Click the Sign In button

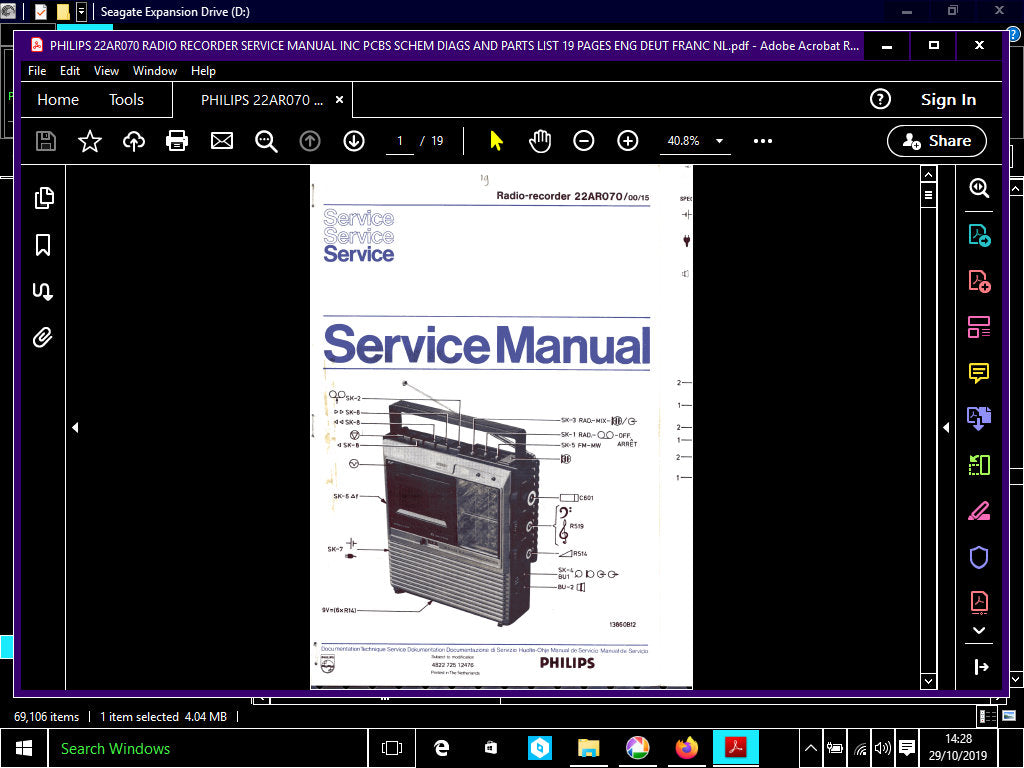tap(947, 99)
